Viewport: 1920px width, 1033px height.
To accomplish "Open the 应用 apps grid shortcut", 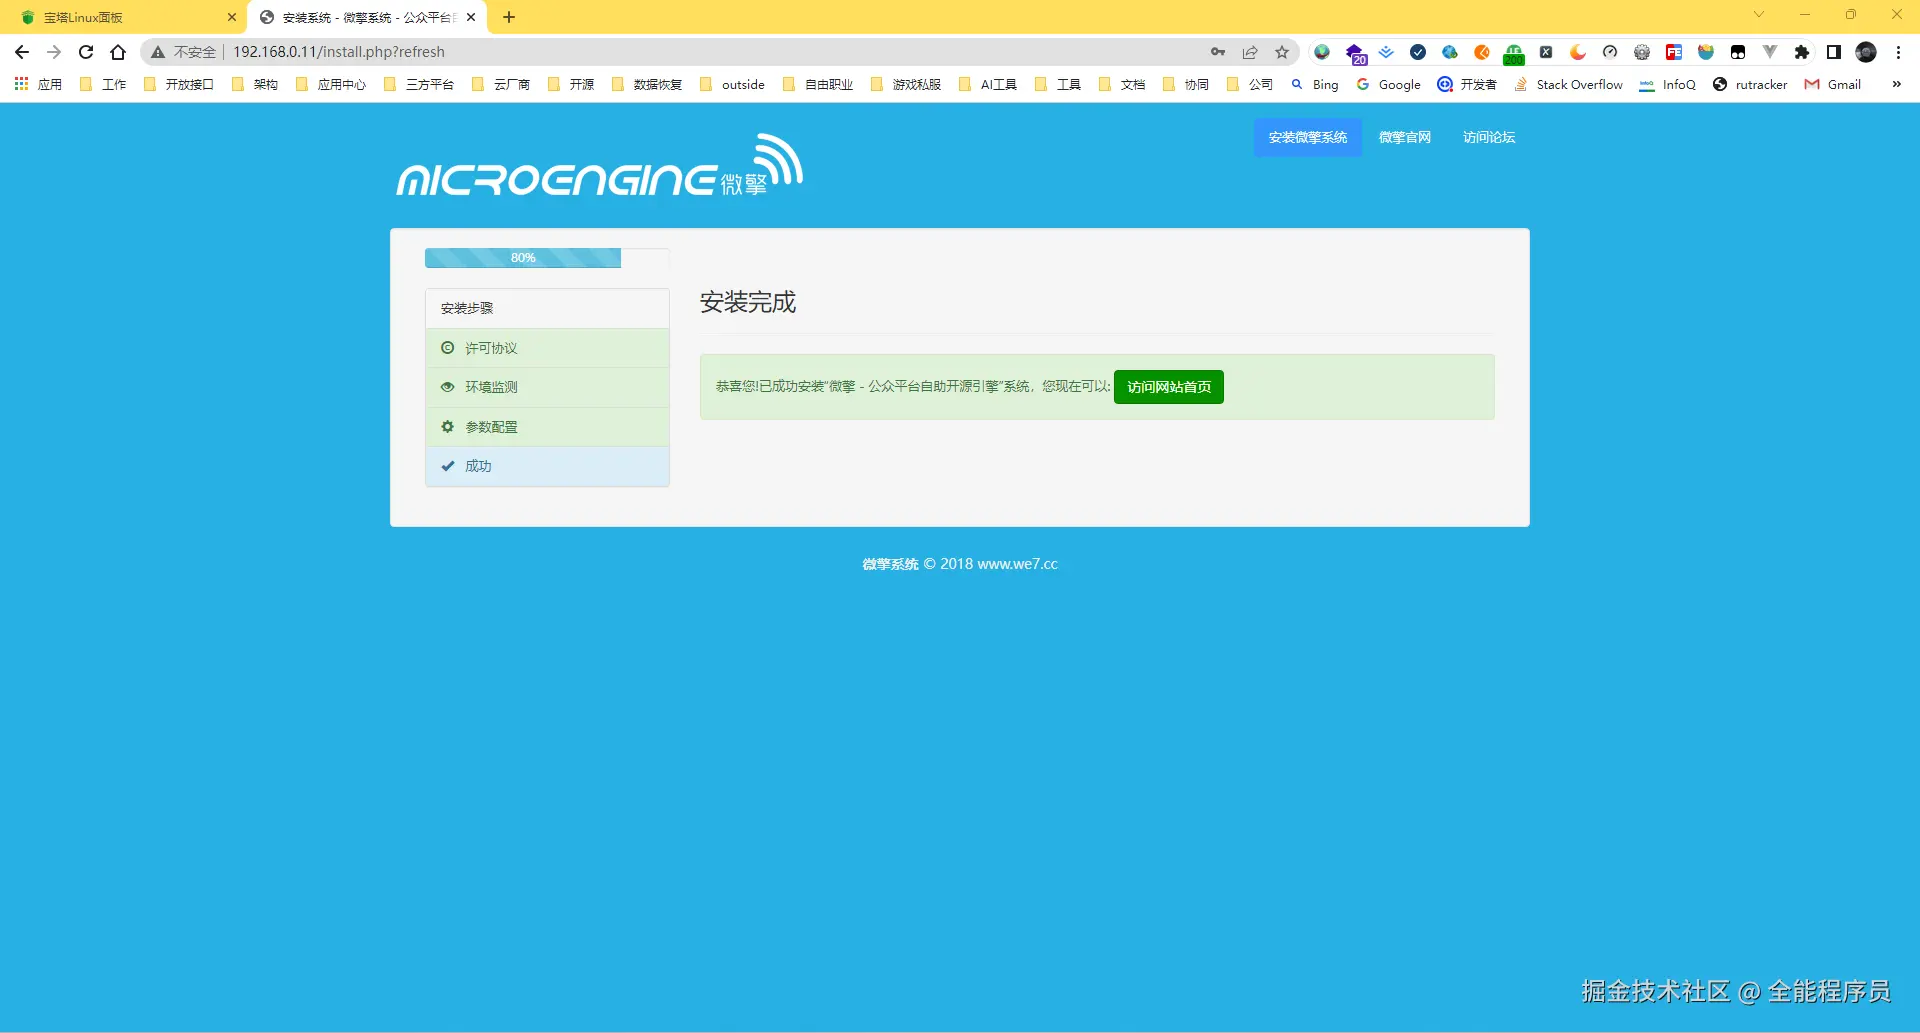I will click(x=38, y=85).
